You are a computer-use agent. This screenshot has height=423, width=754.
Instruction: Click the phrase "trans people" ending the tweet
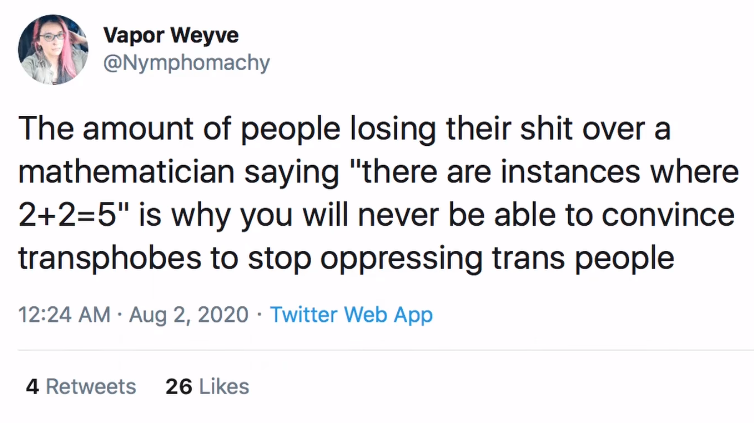click(583, 260)
